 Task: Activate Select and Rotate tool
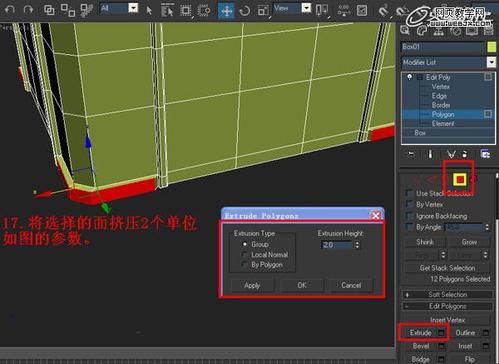coord(245,11)
